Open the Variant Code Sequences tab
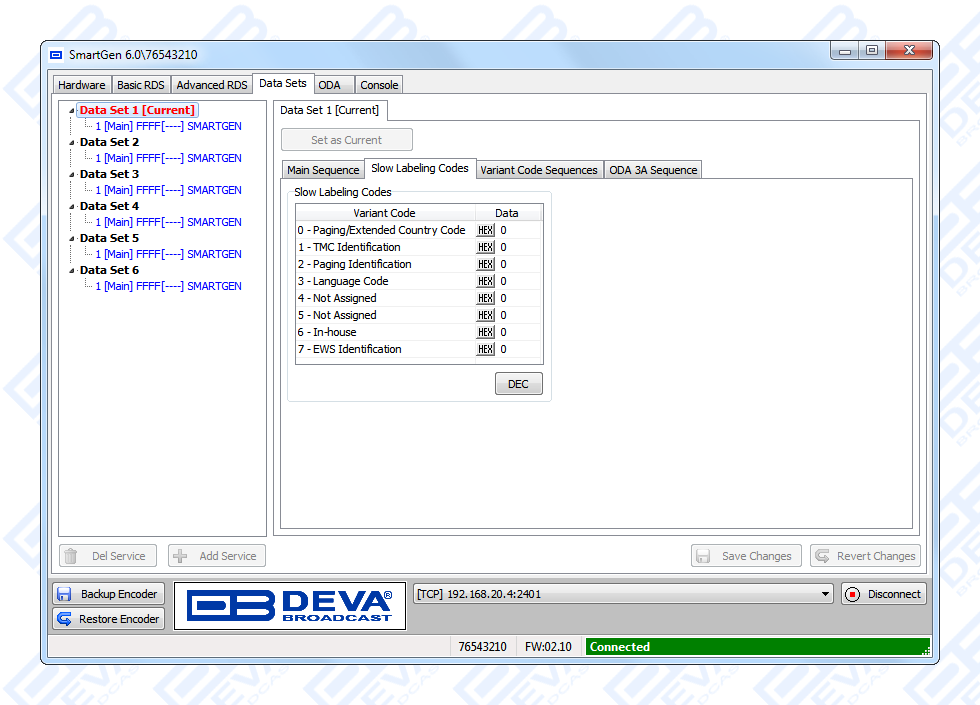 point(538,170)
